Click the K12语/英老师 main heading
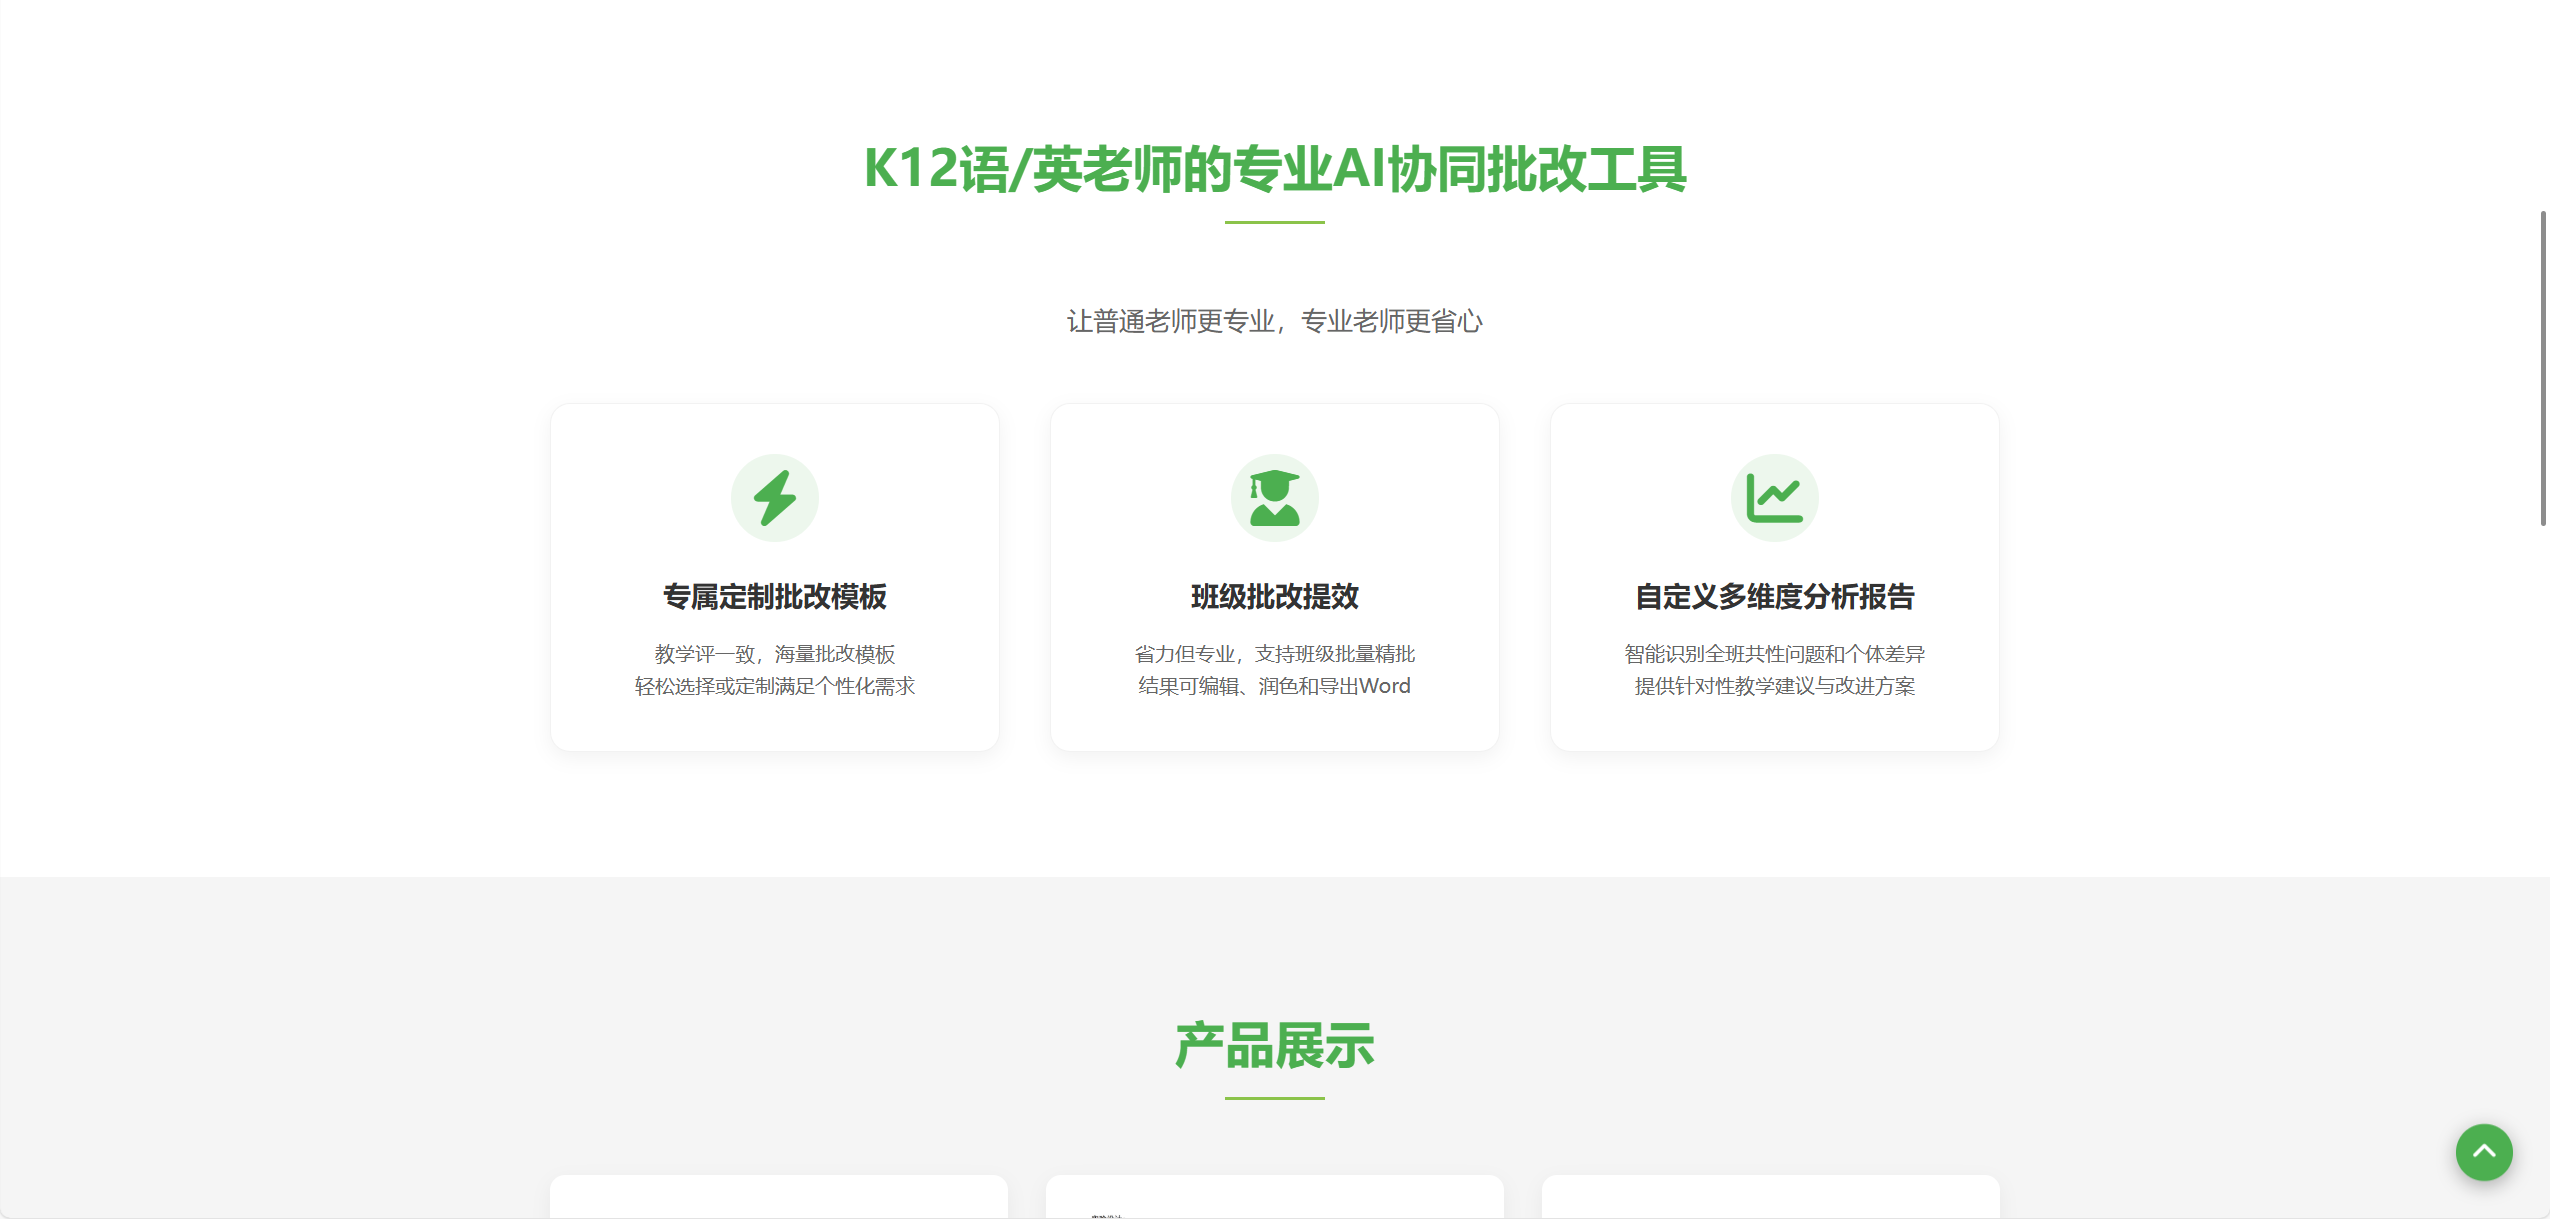 point(1275,168)
